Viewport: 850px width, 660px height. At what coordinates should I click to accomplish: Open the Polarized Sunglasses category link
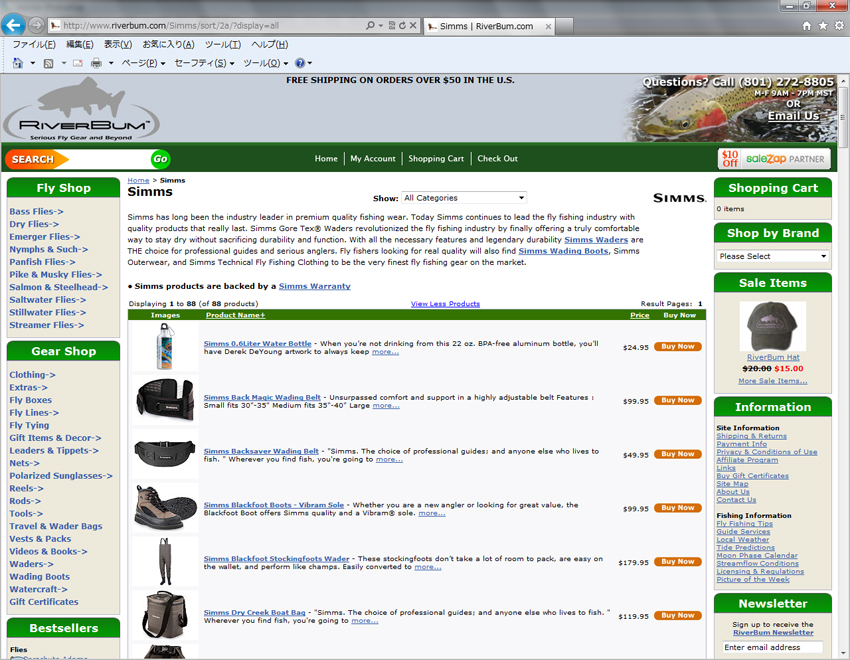(x=61, y=476)
